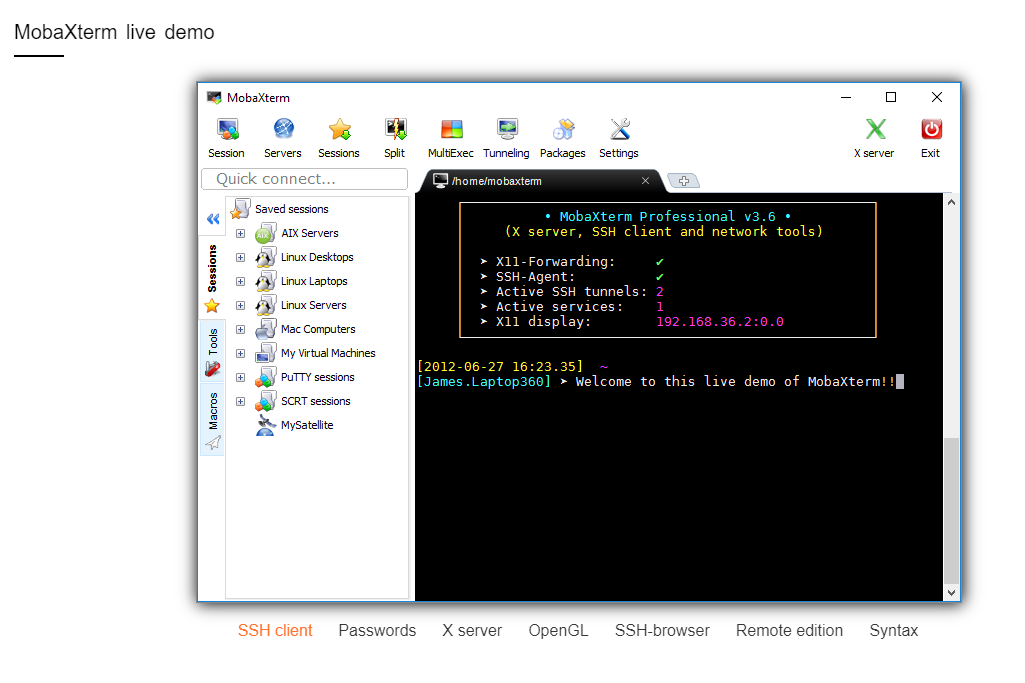Select the Split terminal icon
Screen dimensions: 1025x683
pyautogui.click(x=395, y=129)
